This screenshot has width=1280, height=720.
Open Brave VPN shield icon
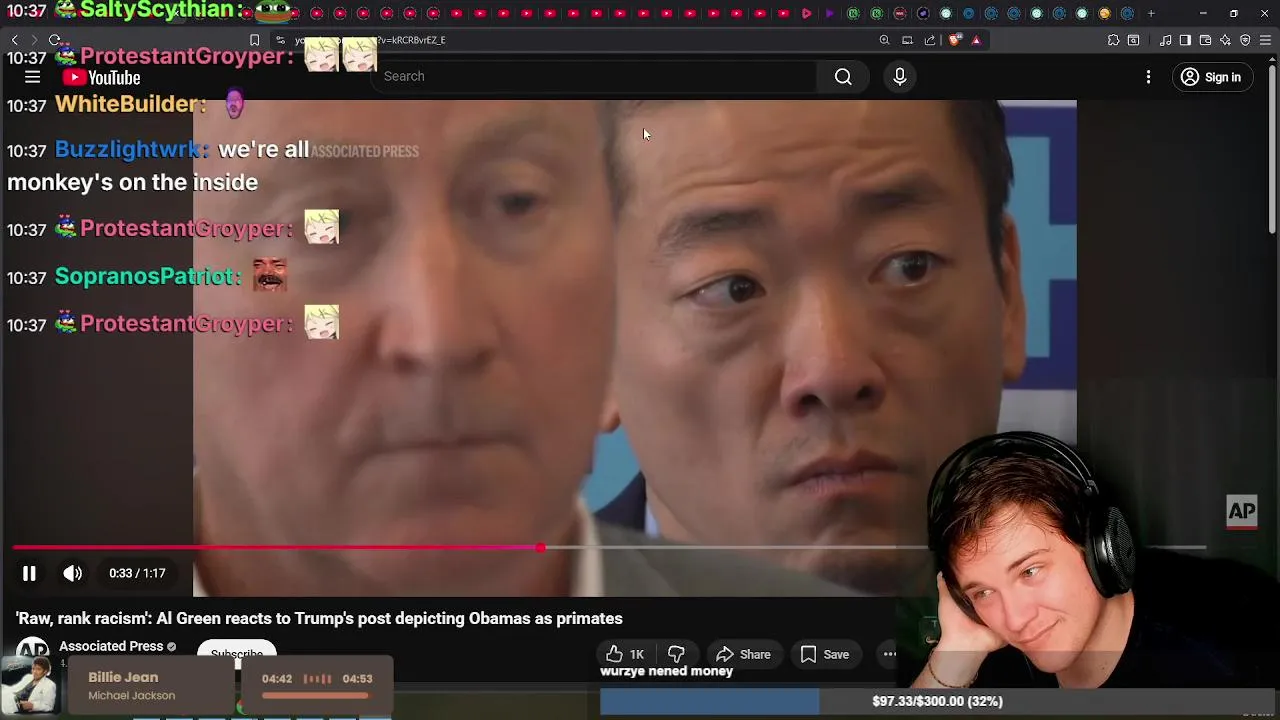click(x=1245, y=40)
